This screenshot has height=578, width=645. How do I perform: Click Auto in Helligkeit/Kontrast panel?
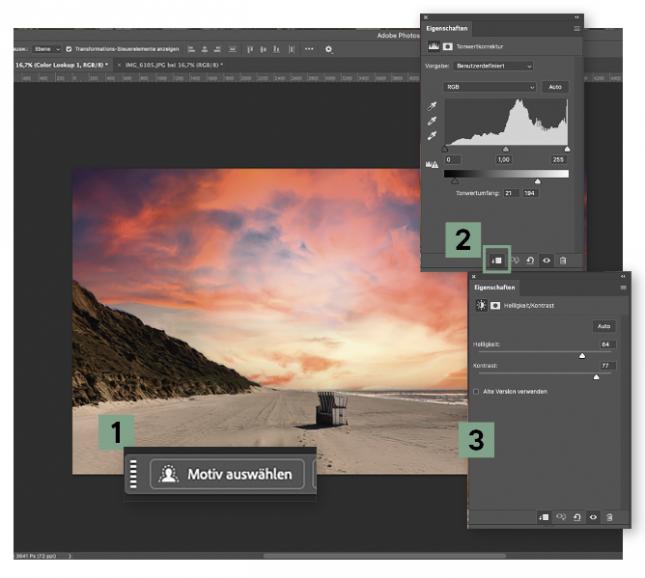click(603, 327)
